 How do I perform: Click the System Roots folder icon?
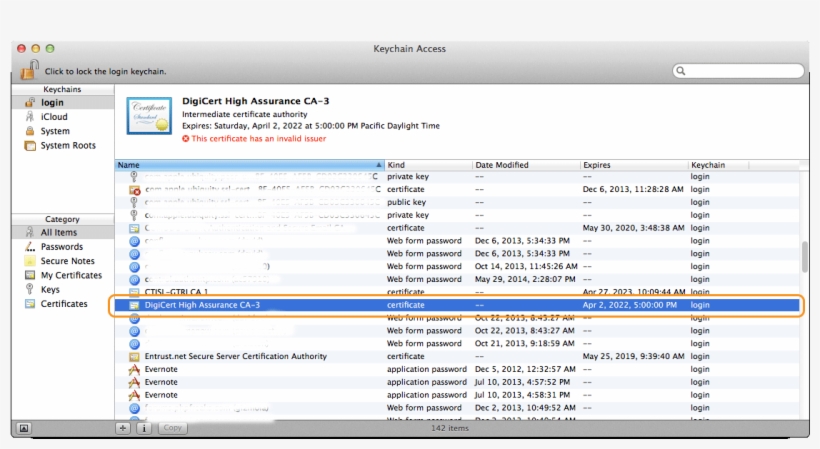coord(30,145)
